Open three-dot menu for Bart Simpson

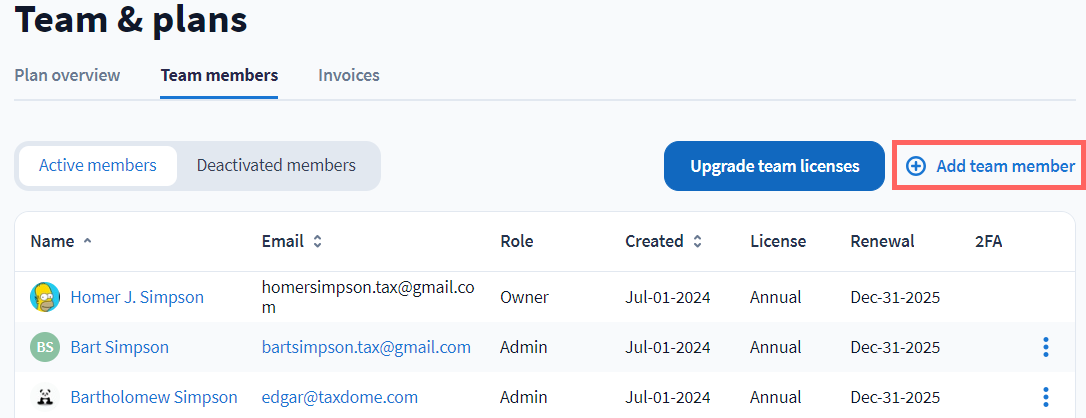(x=1045, y=347)
